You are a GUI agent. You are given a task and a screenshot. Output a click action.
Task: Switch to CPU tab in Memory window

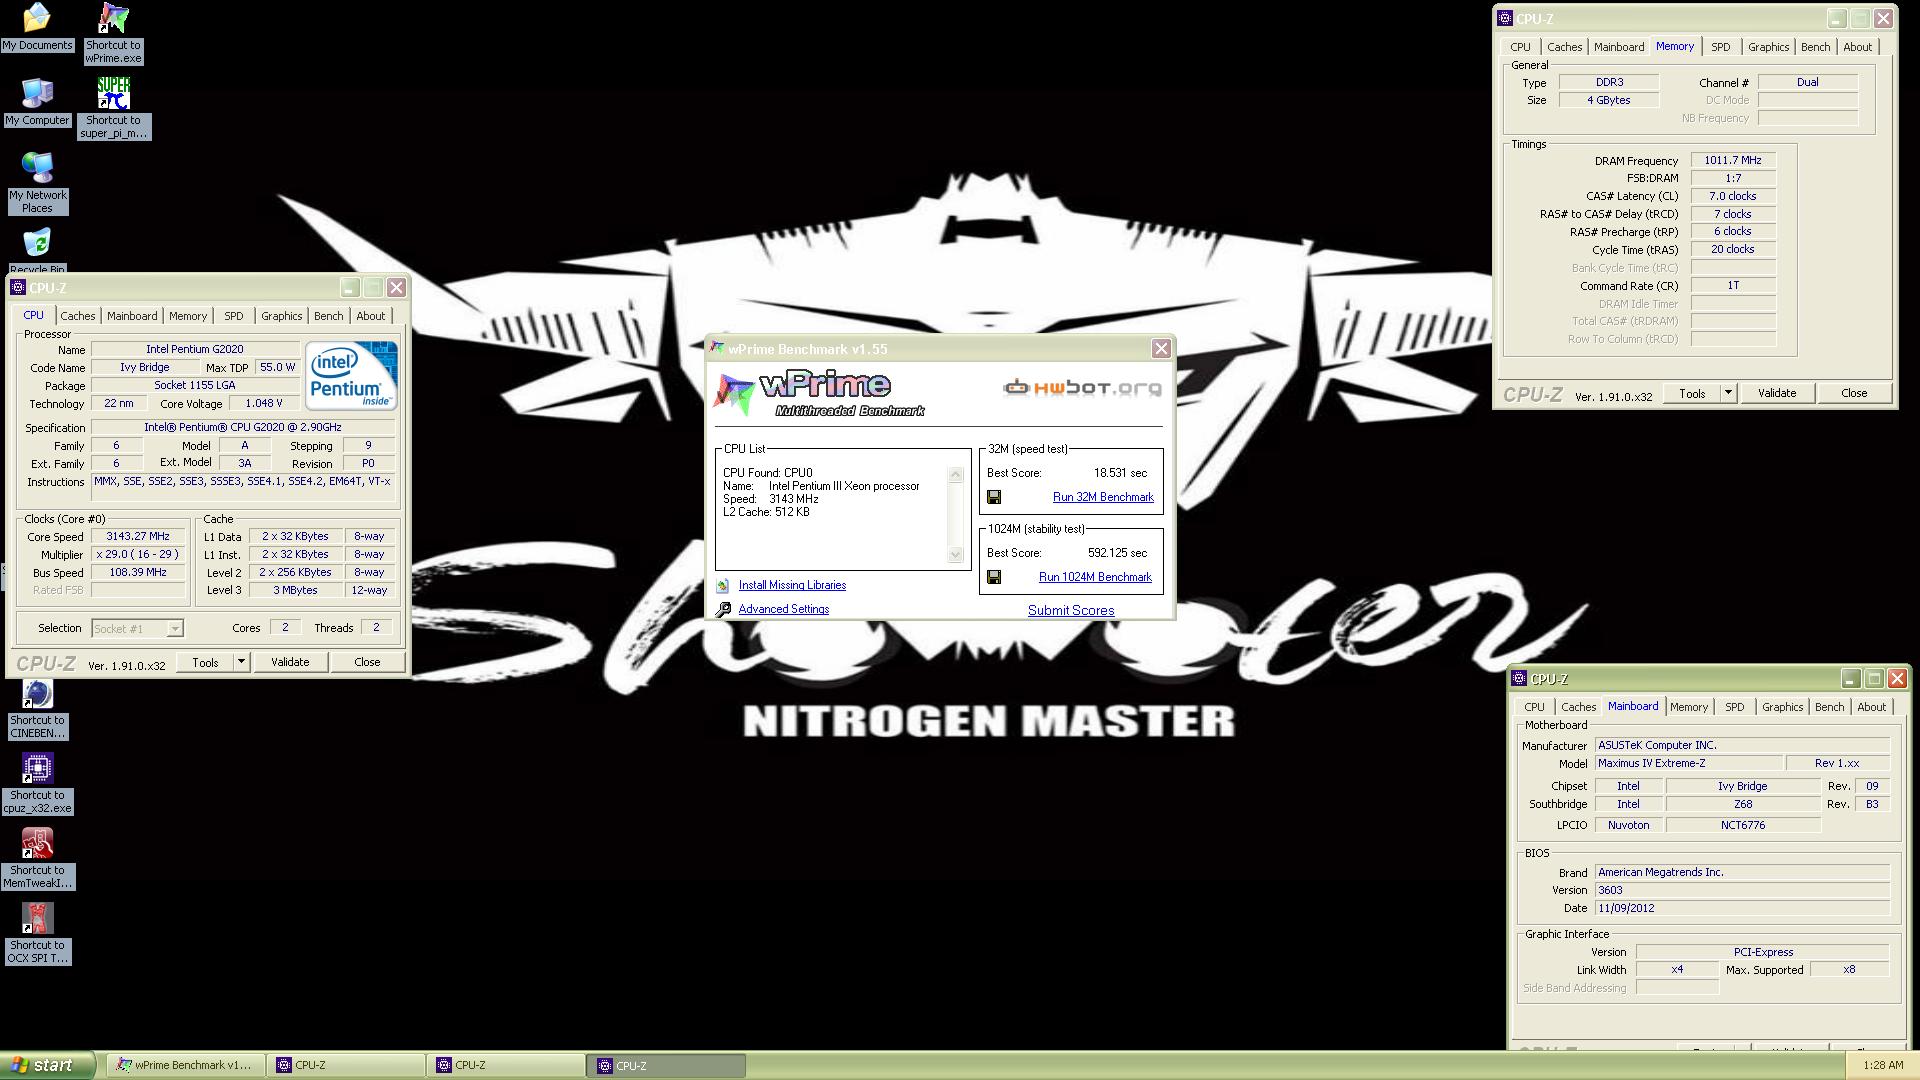1520,47
